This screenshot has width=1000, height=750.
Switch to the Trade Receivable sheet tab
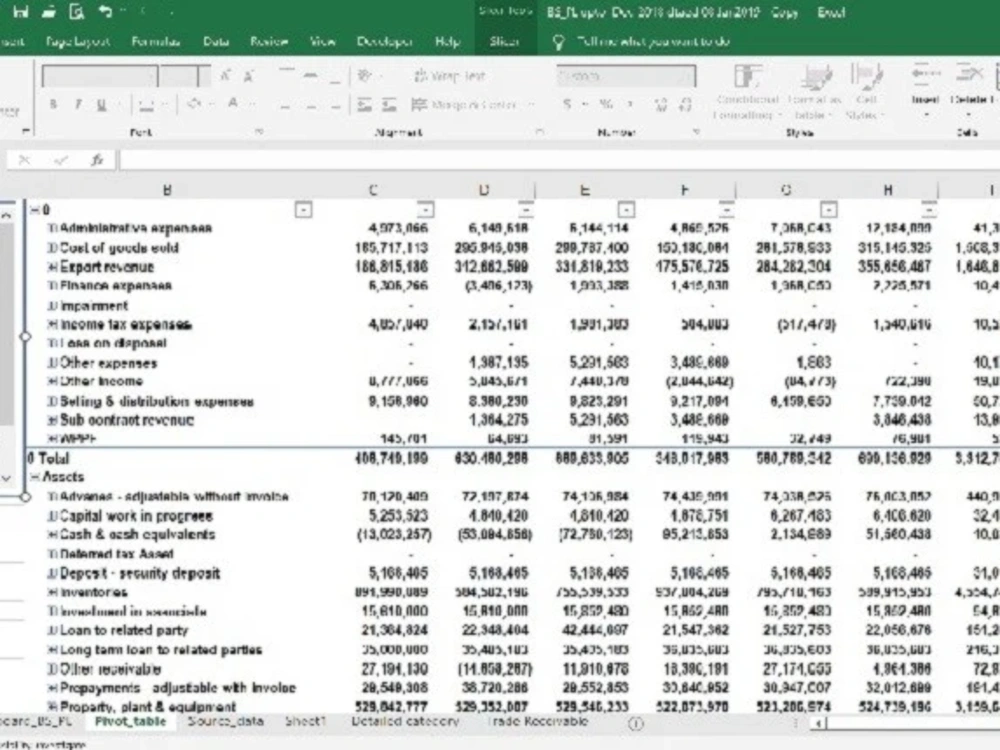(538, 721)
